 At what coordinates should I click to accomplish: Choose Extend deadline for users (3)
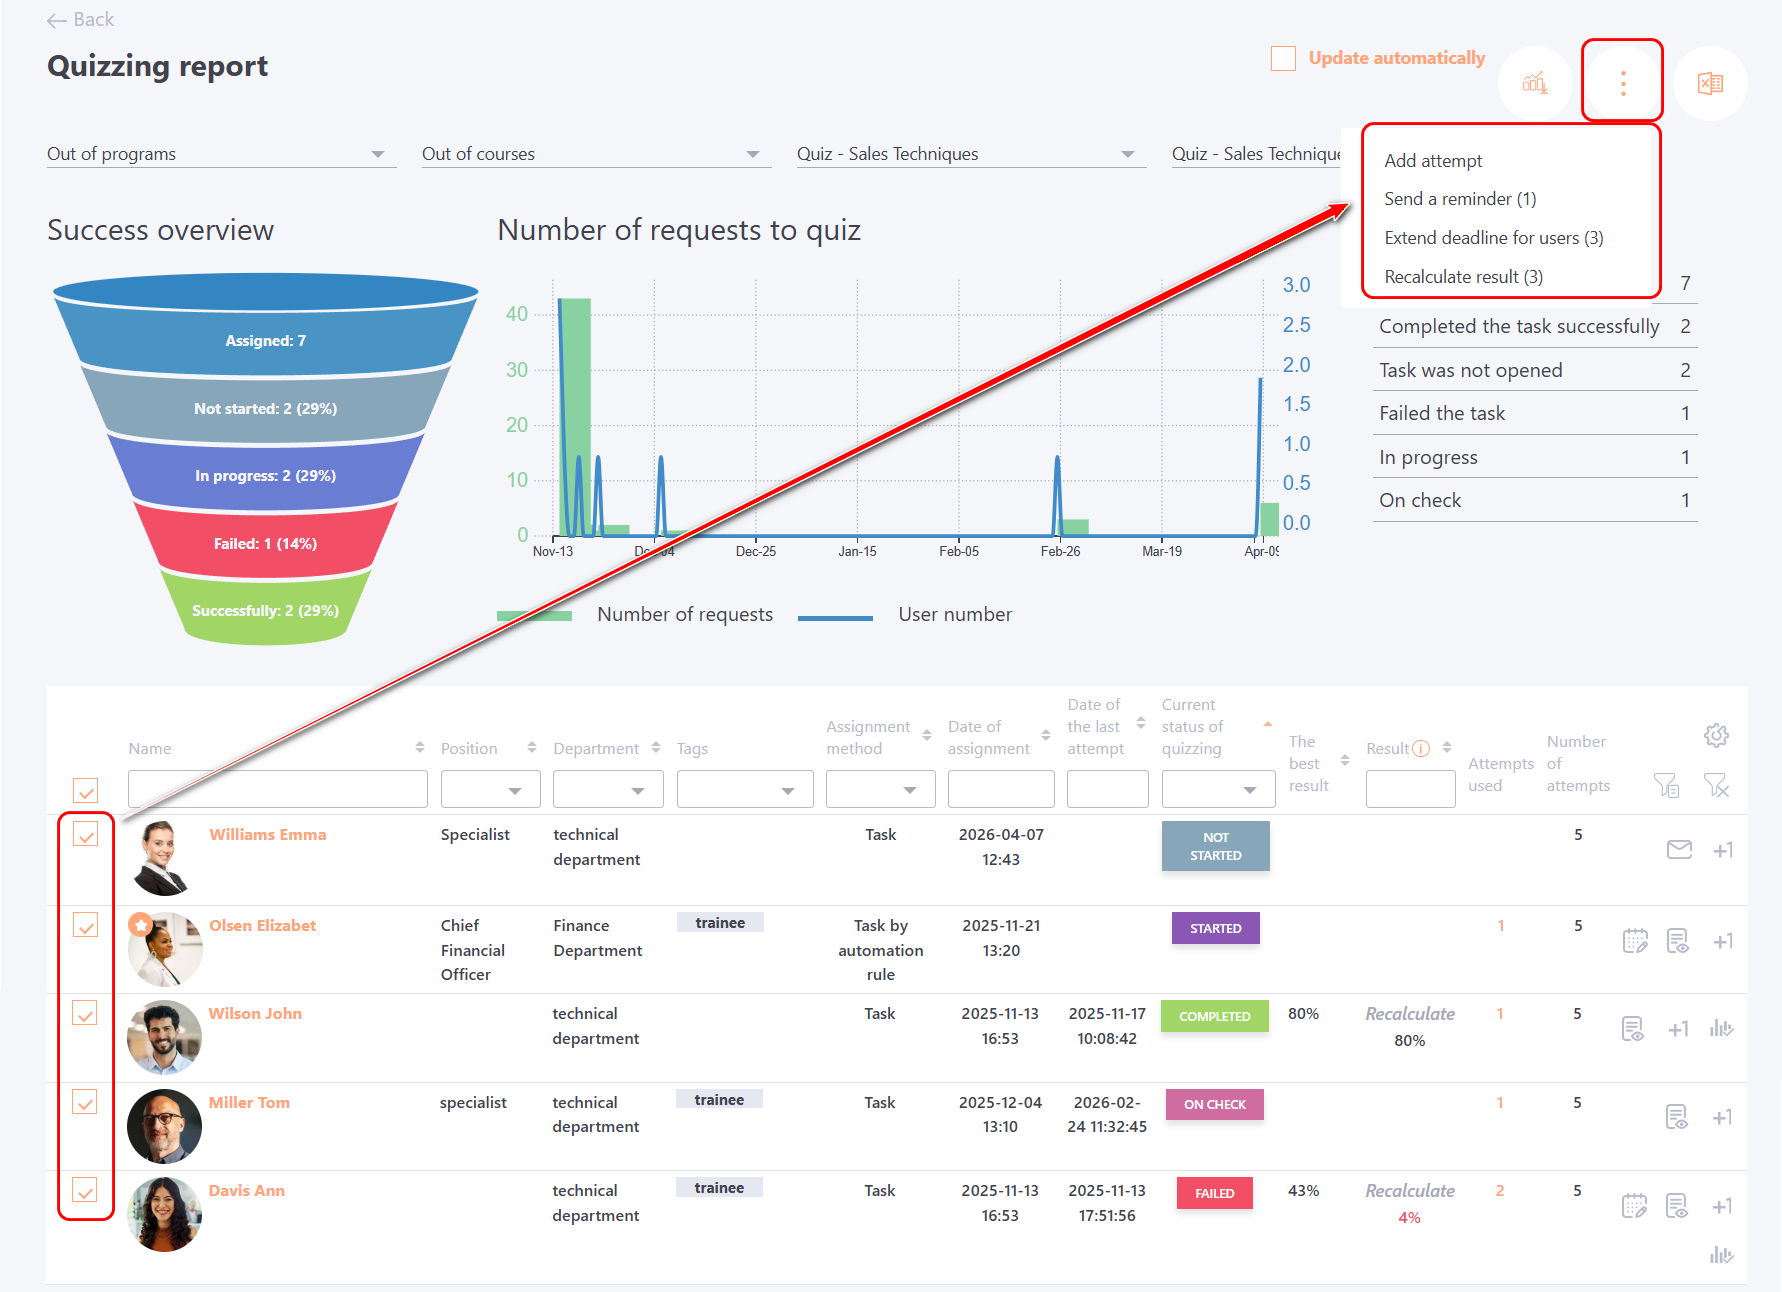tap(1493, 238)
